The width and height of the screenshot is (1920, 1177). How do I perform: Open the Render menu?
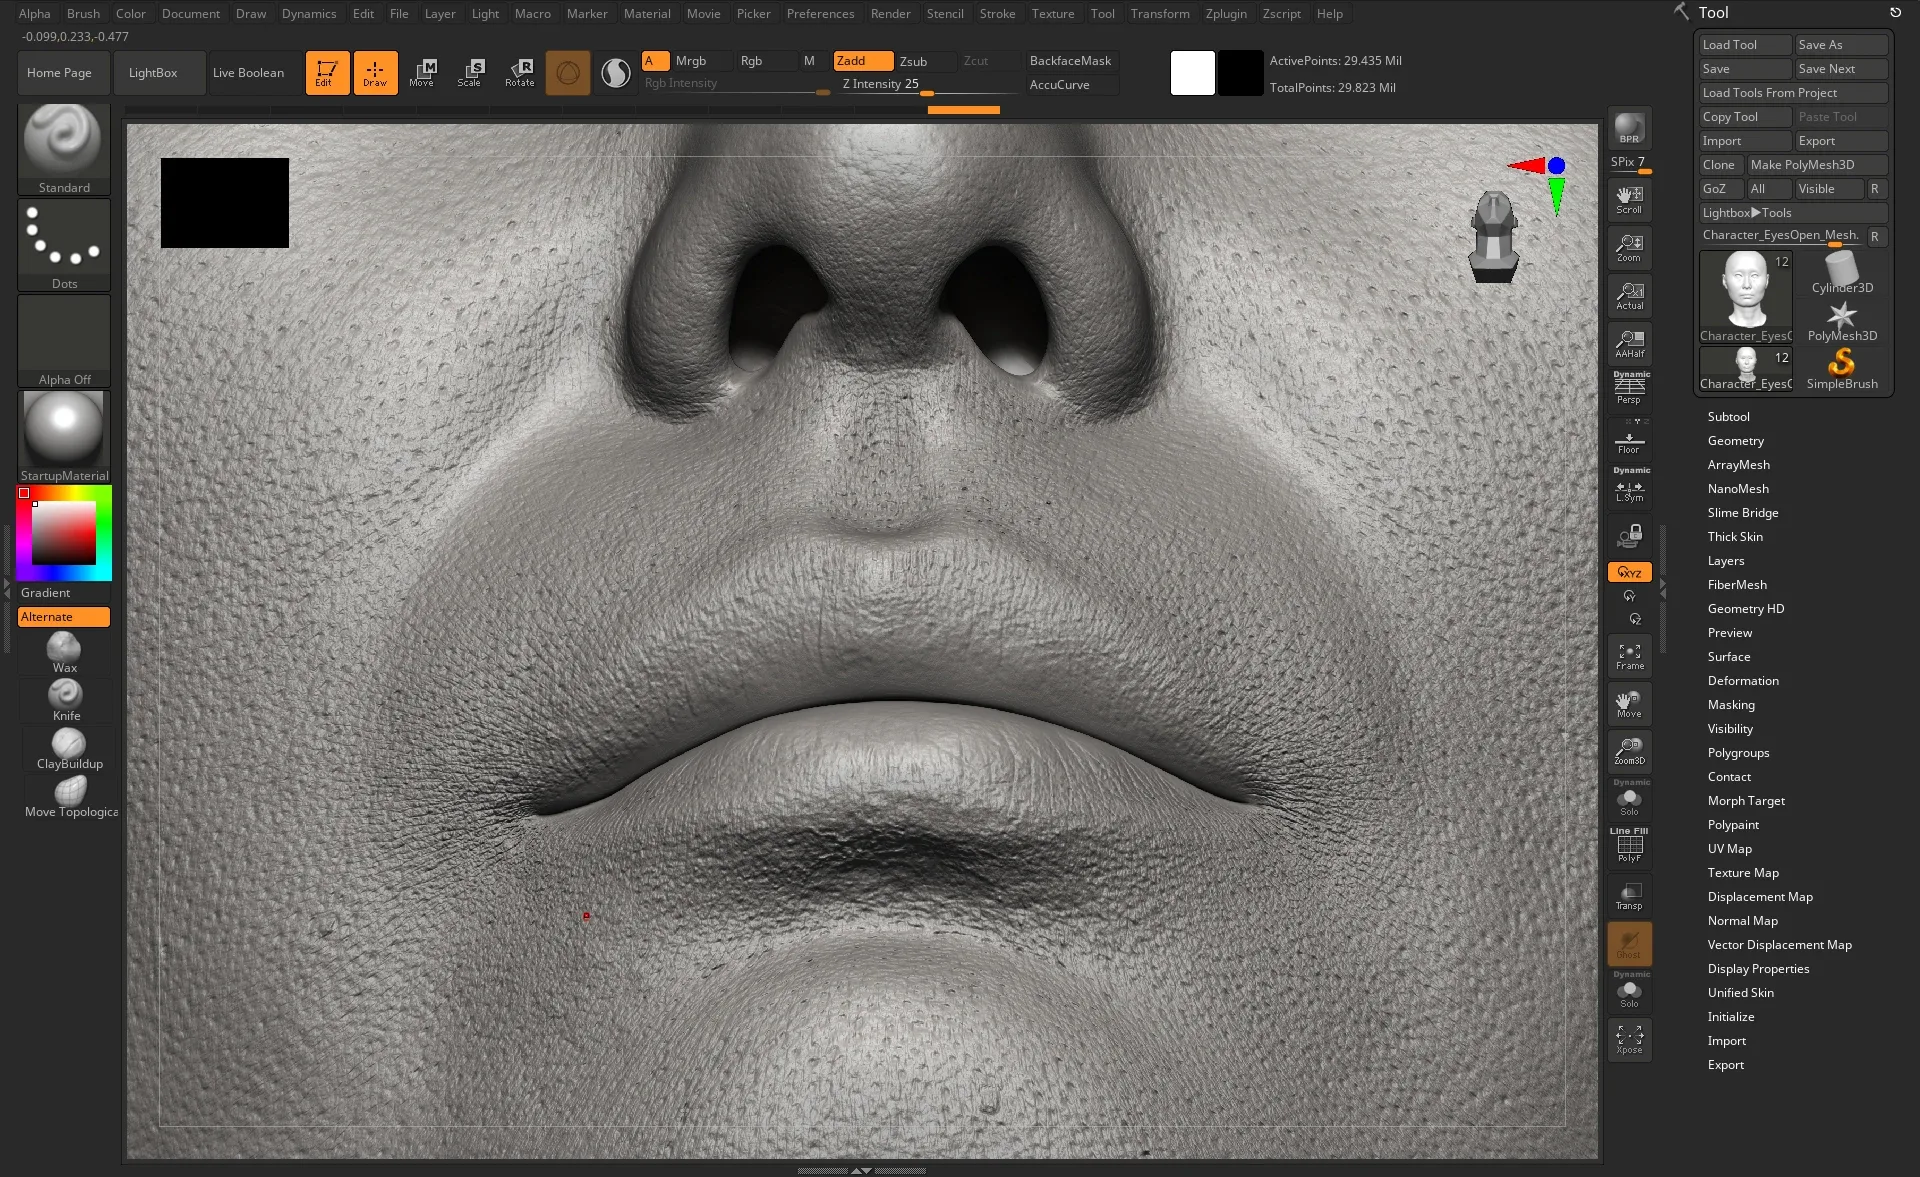click(x=890, y=13)
